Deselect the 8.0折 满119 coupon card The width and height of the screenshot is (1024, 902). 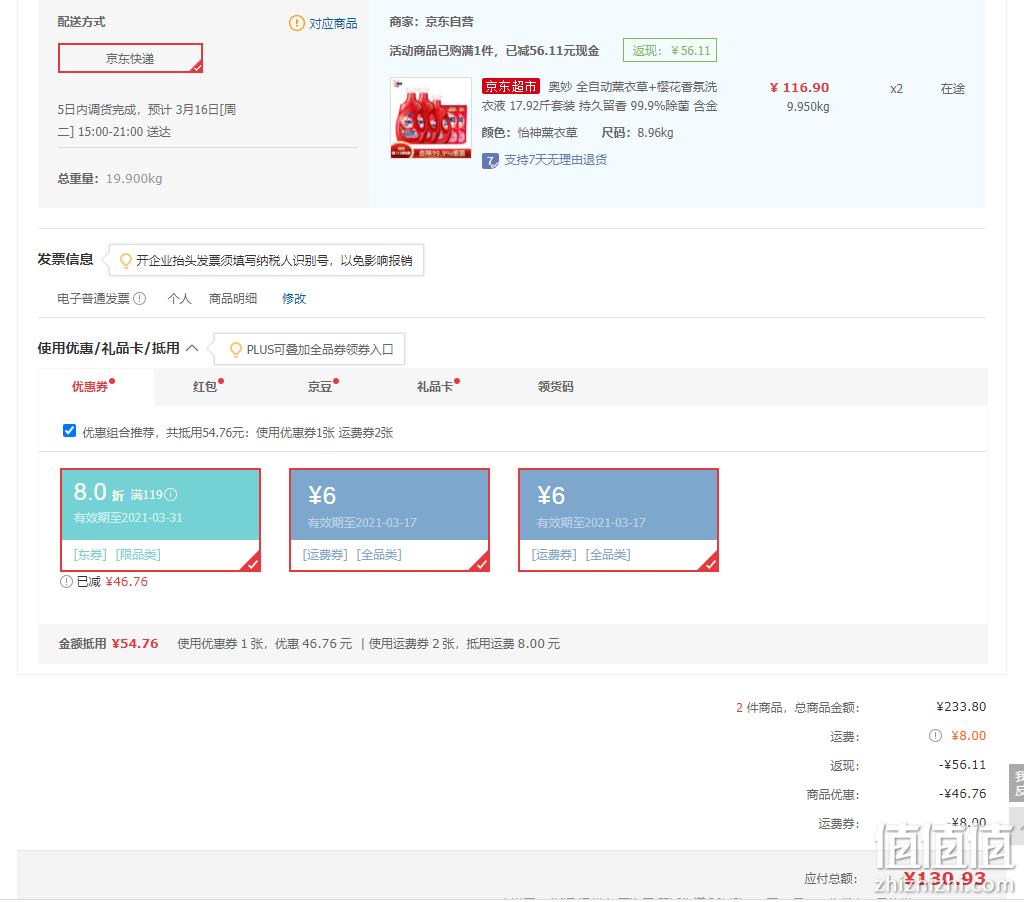point(161,520)
